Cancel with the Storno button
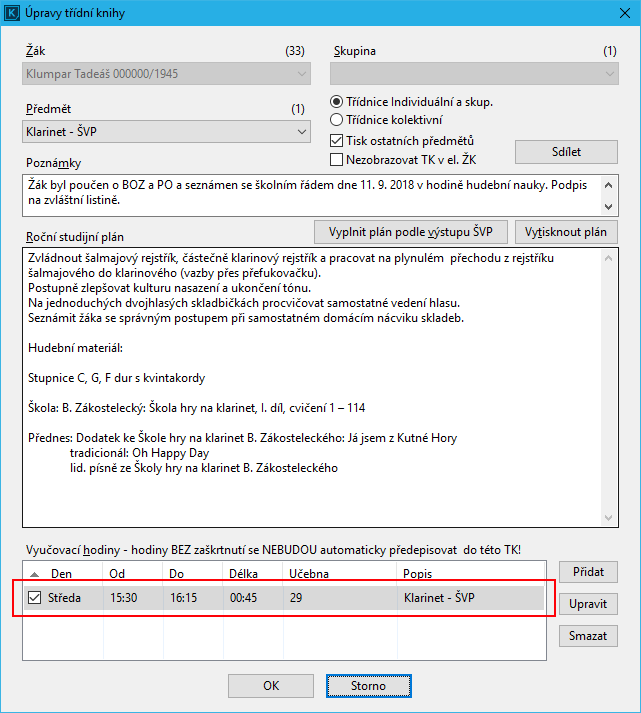Image resolution: width=641 pixels, height=713 pixels. [x=368, y=686]
